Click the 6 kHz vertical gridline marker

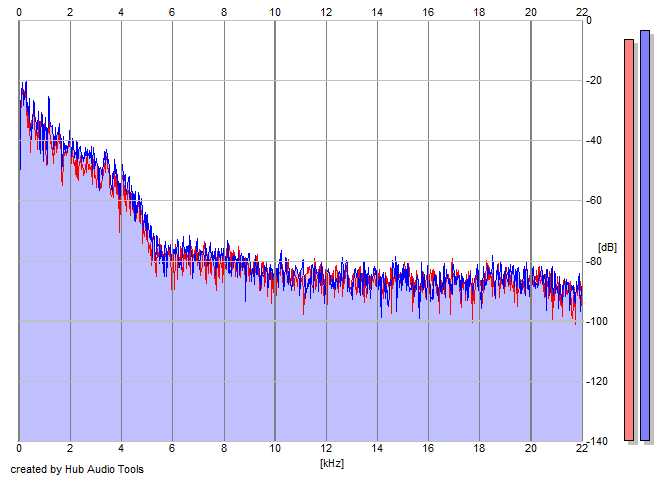click(172, 231)
